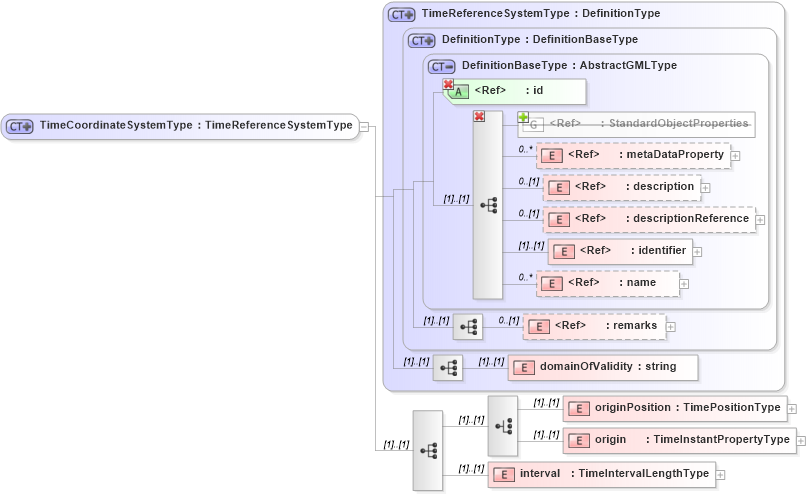Click the sequence icon inside DefinitionBaseType
The image size is (806, 495).
coord(488,205)
